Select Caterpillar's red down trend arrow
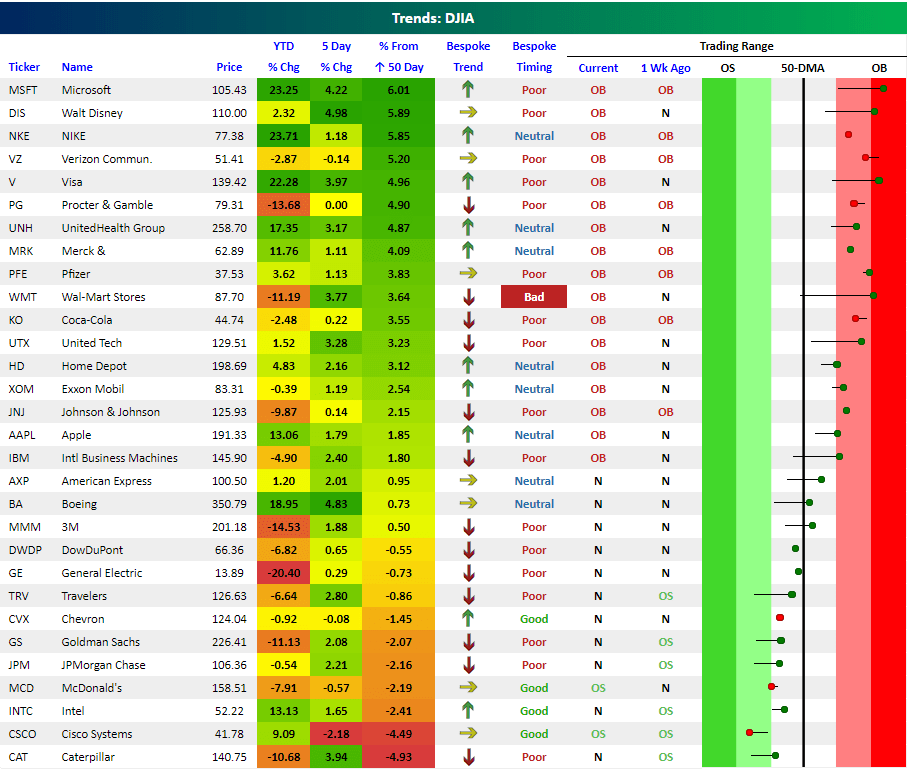Image resolution: width=907 pixels, height=775 pixels. pyautogui.click(x=468, y=757)
